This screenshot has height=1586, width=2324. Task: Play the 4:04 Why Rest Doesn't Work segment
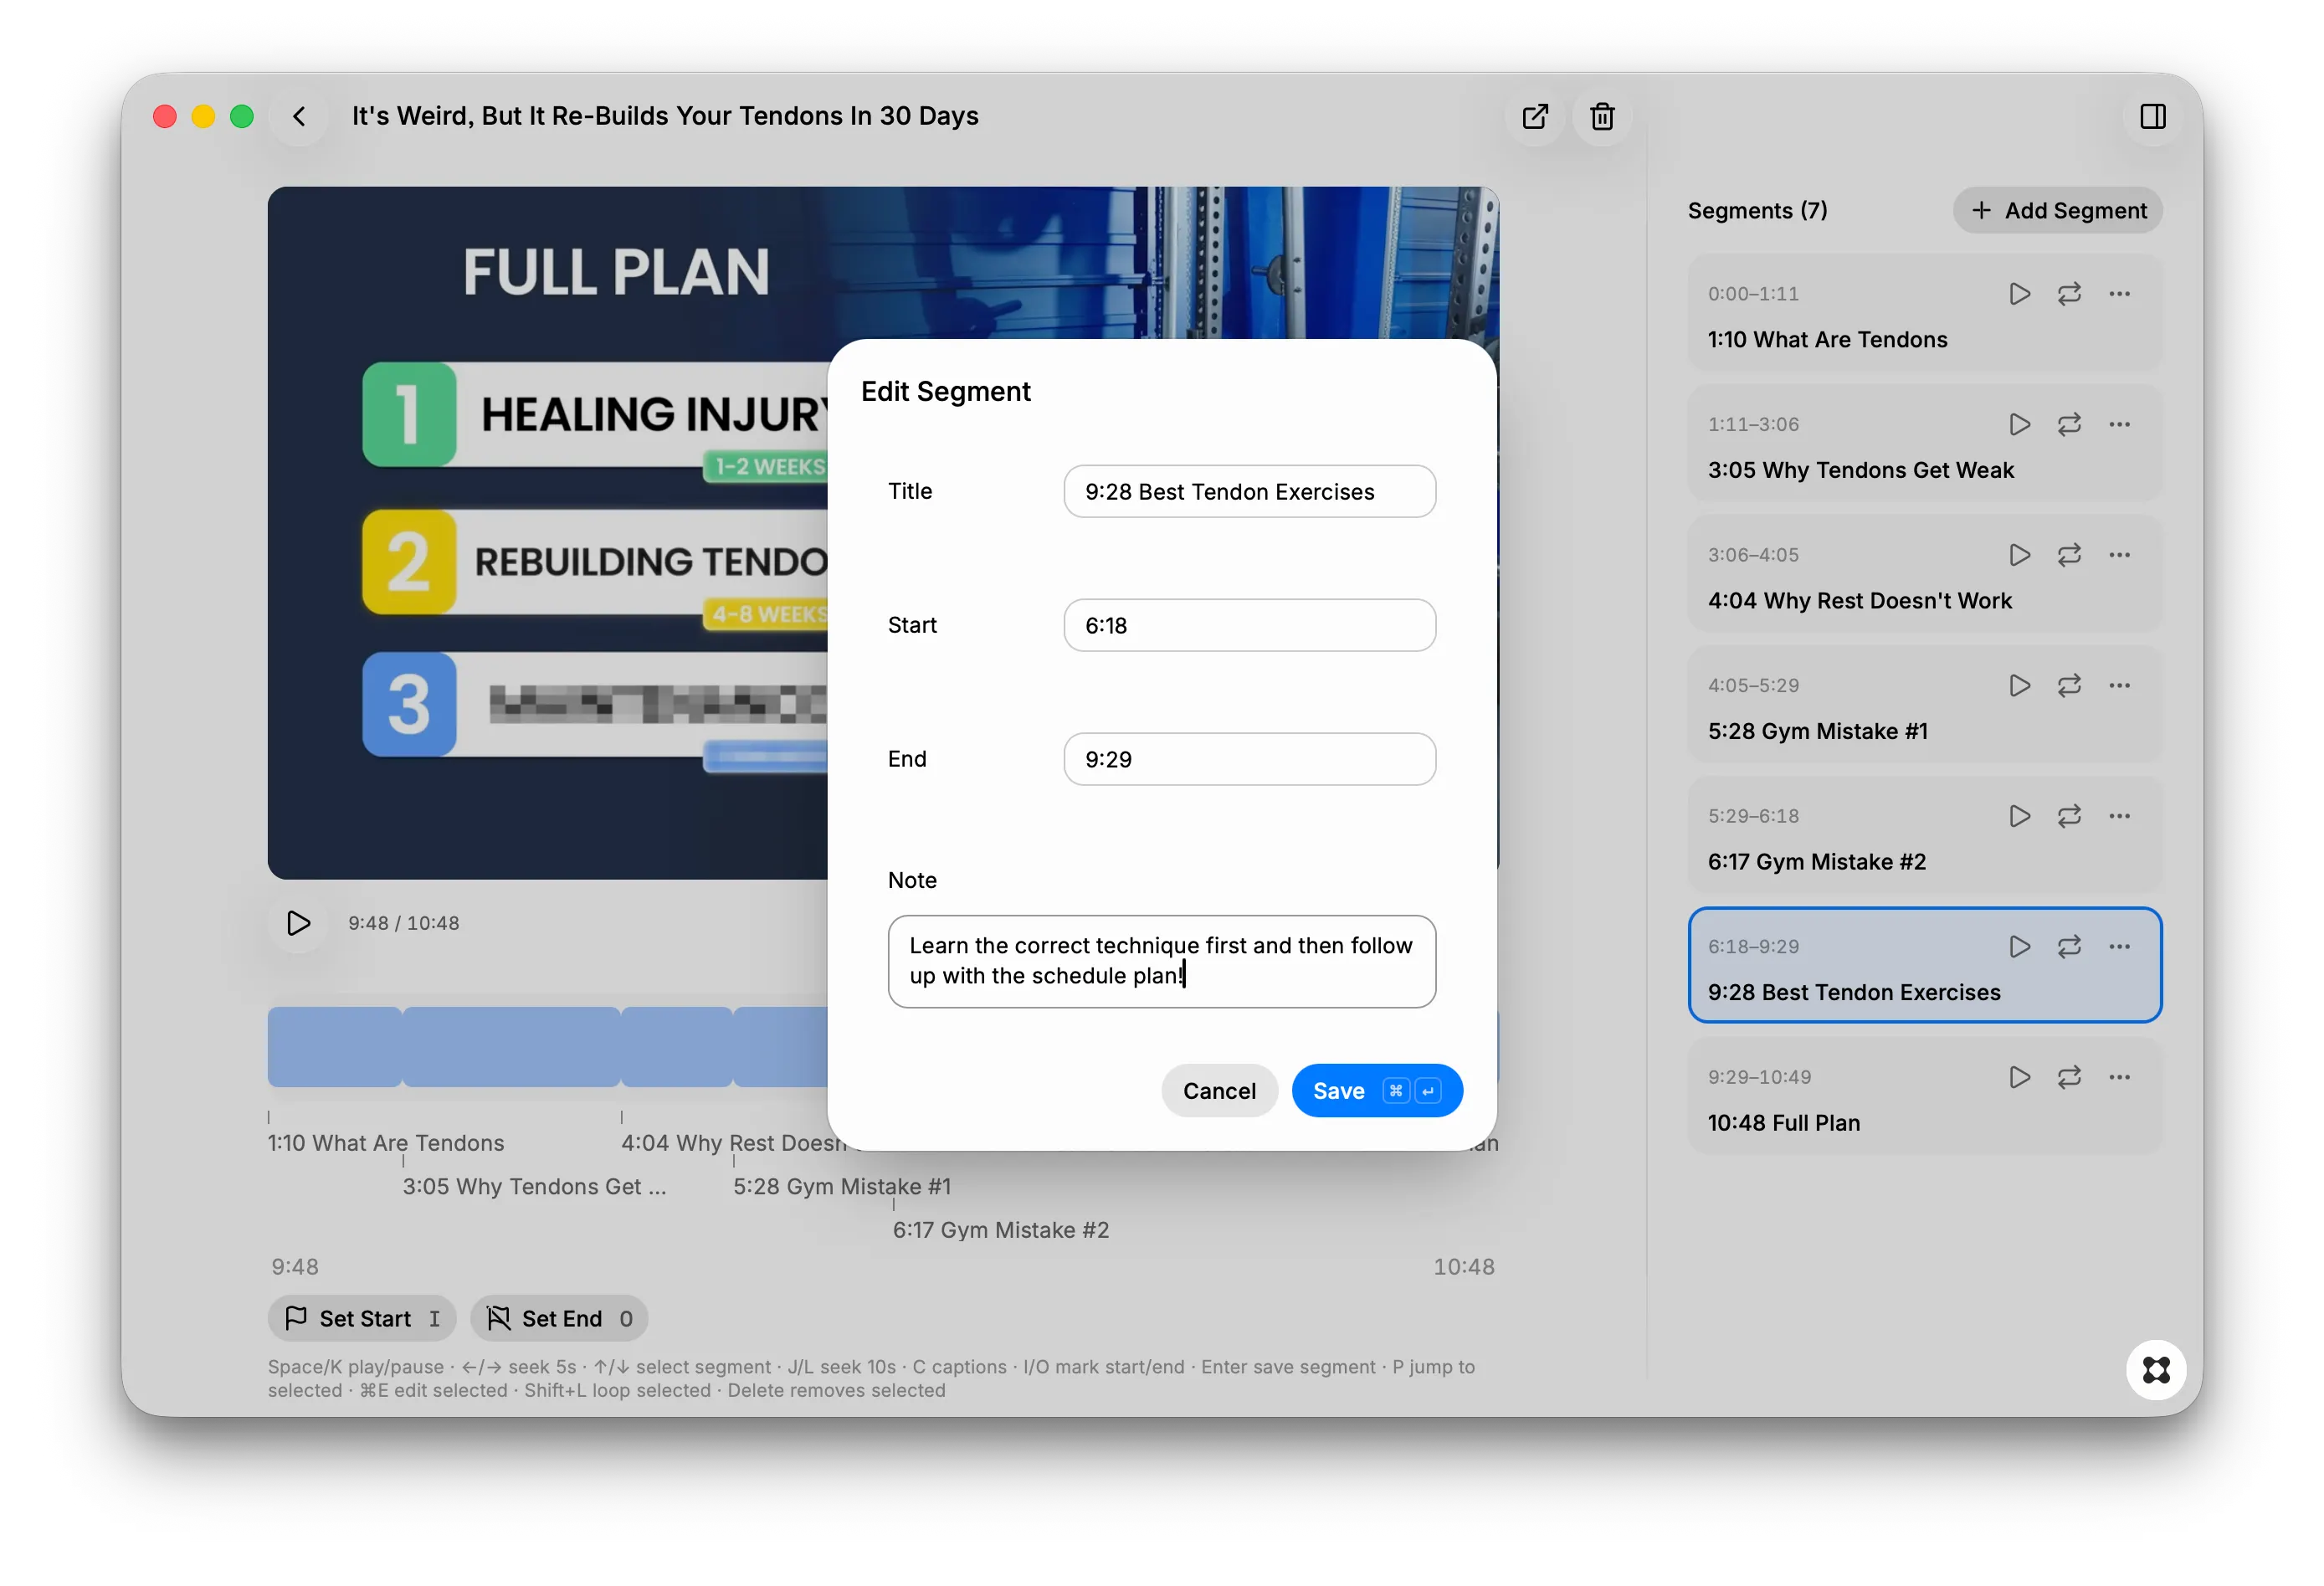click(x=2019, y=554)
